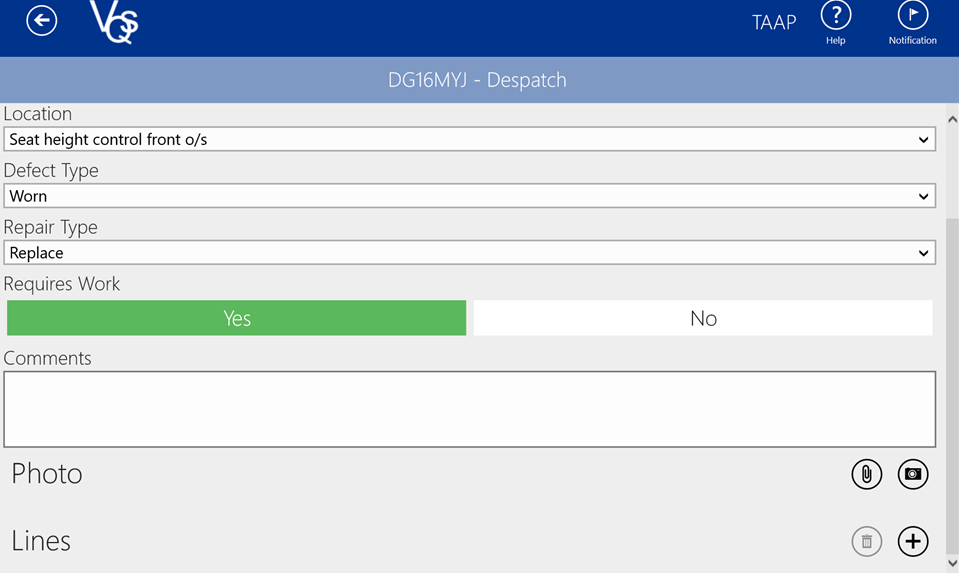Click the back arrow icon
This screenshot has width=959, height=573.
pos(42,21)
